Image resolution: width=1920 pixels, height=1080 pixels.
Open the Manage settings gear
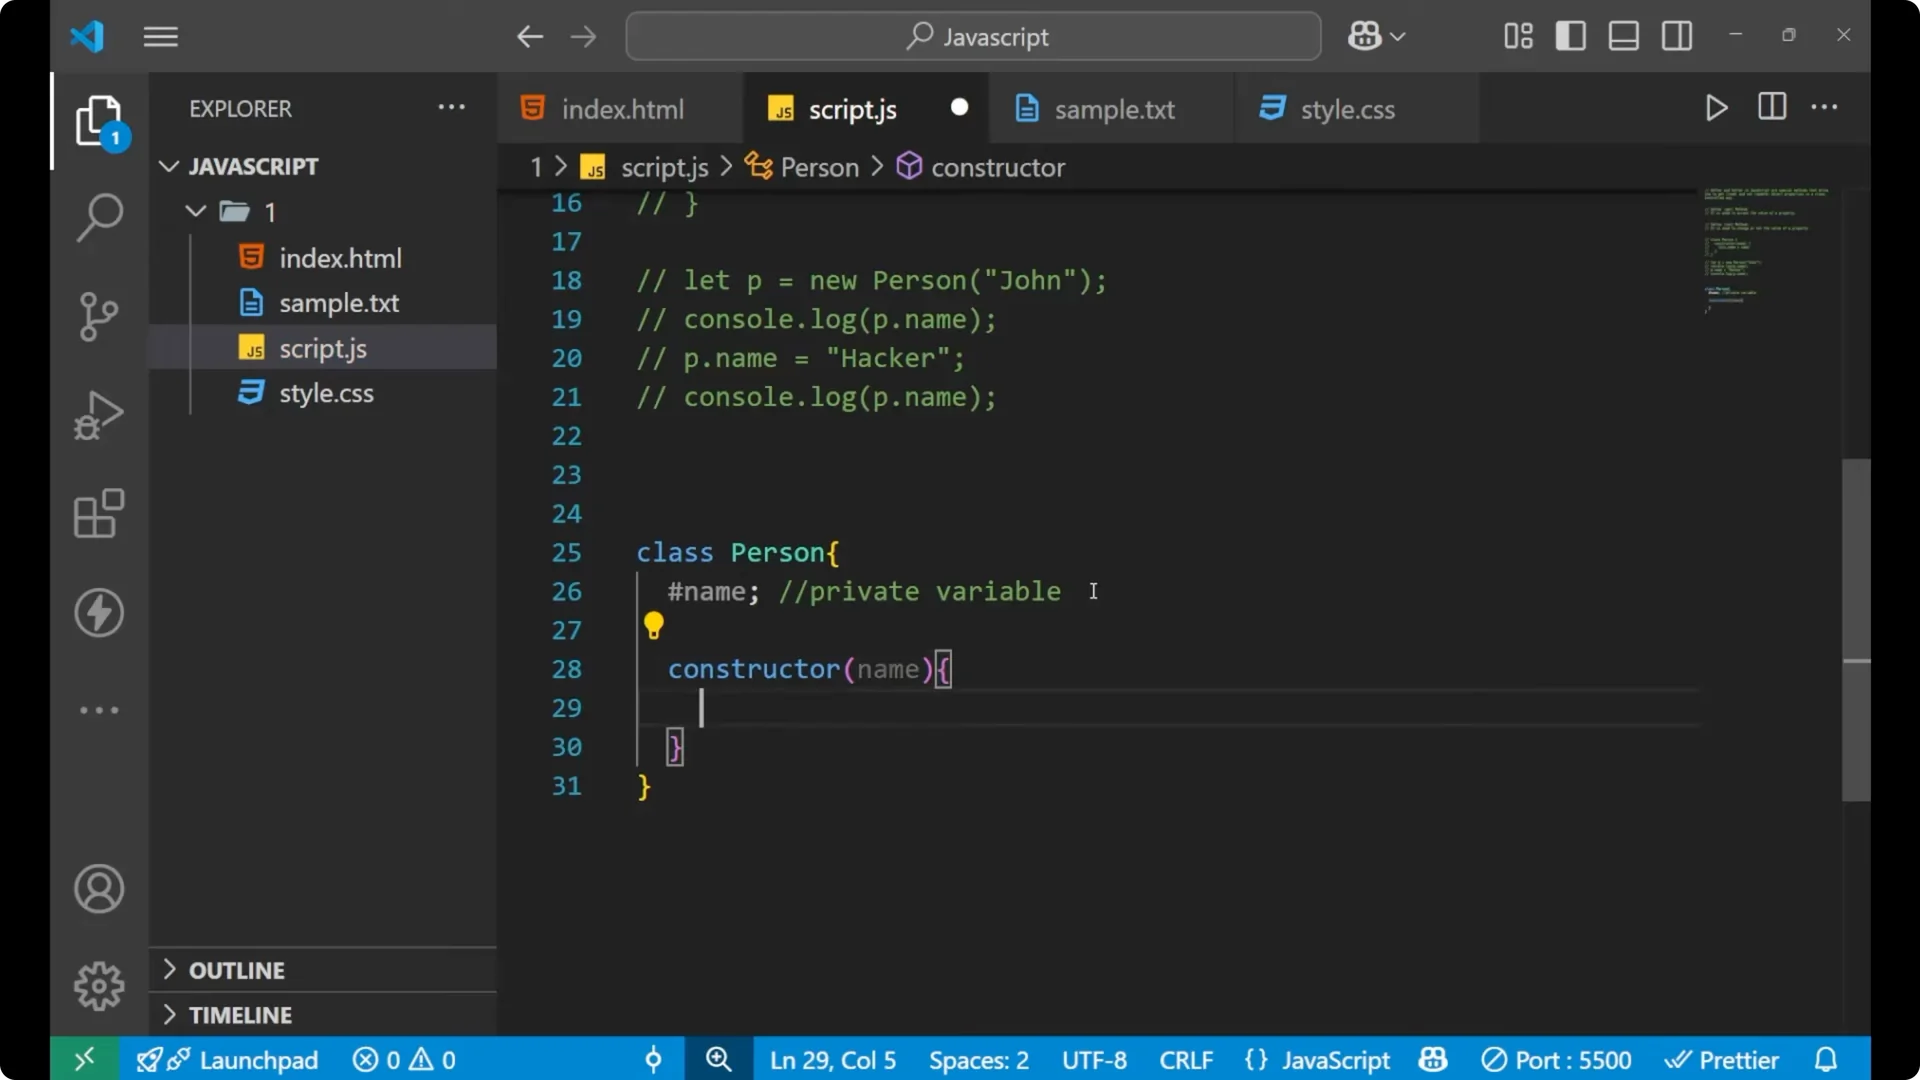pyautogui.click(x=99, y=985)
